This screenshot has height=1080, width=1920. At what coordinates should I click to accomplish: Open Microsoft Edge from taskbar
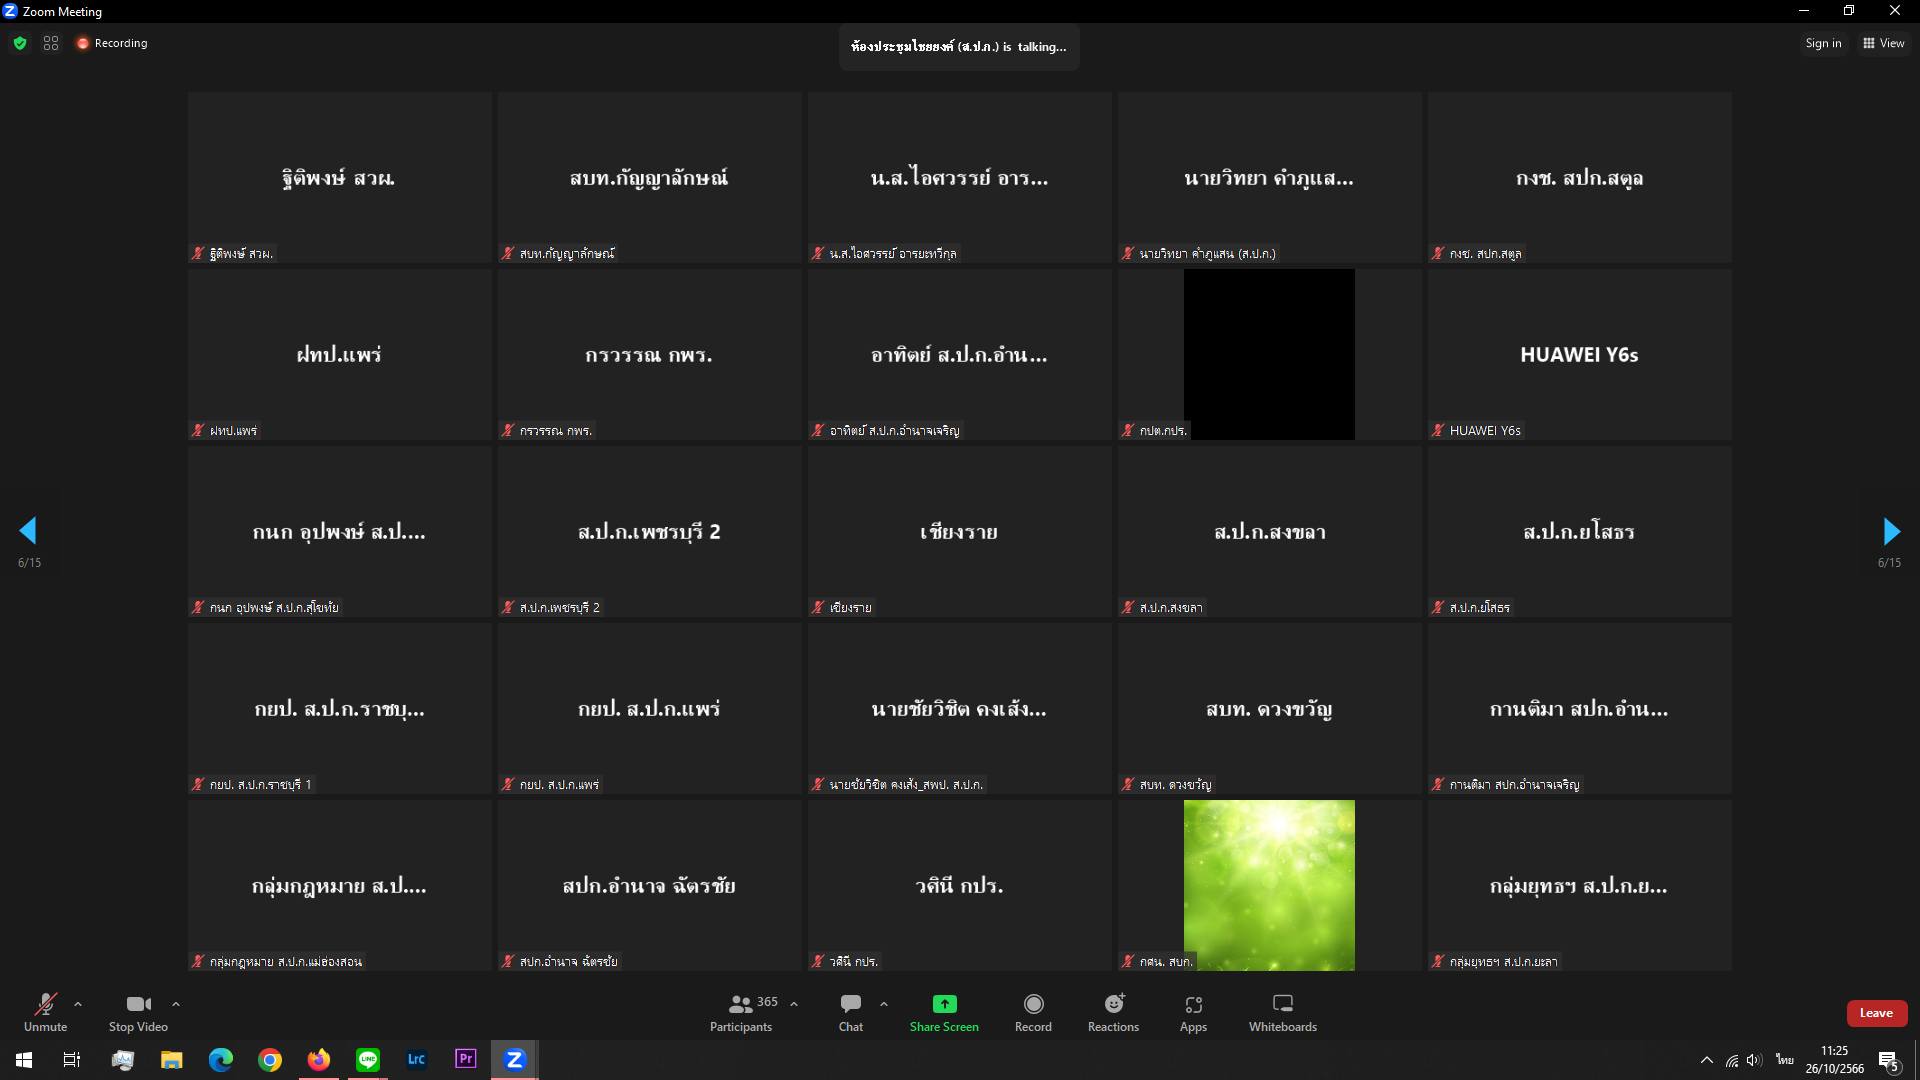[x=221, y=1060]
